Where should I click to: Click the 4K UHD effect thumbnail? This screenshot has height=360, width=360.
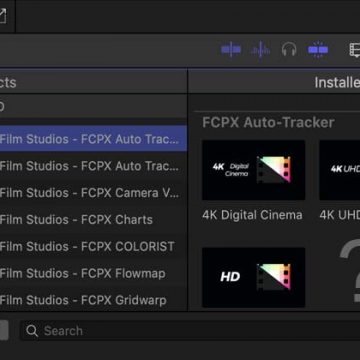point(340,170)
